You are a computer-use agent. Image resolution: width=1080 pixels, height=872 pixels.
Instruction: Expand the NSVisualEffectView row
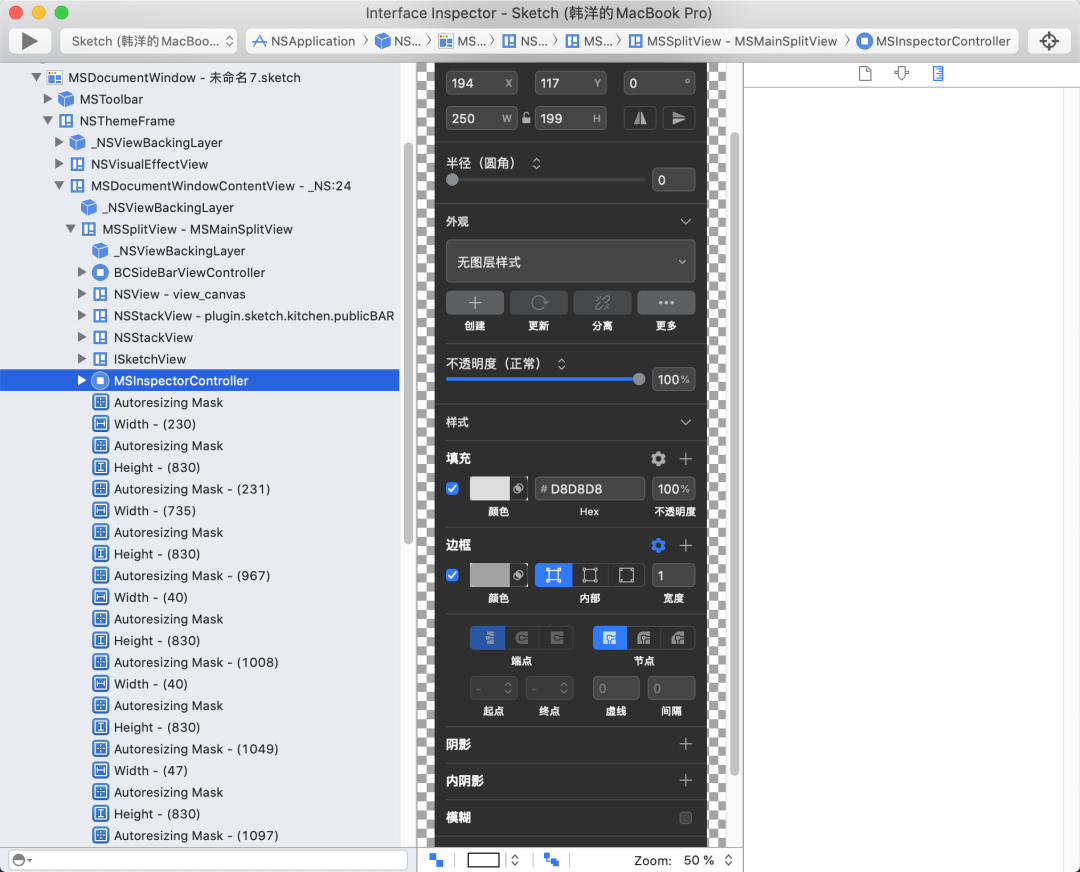[x=59, y=164]
